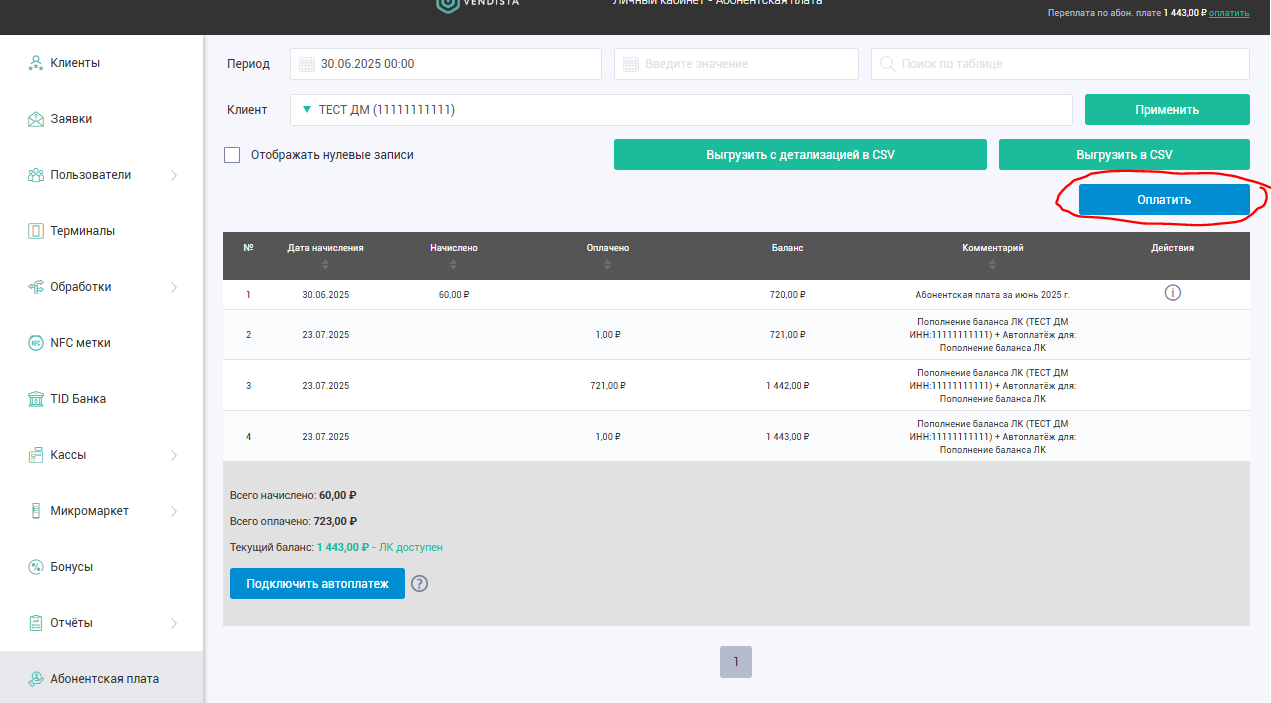Expand the Микромаркет submenu chevron

tap(174, 511)
